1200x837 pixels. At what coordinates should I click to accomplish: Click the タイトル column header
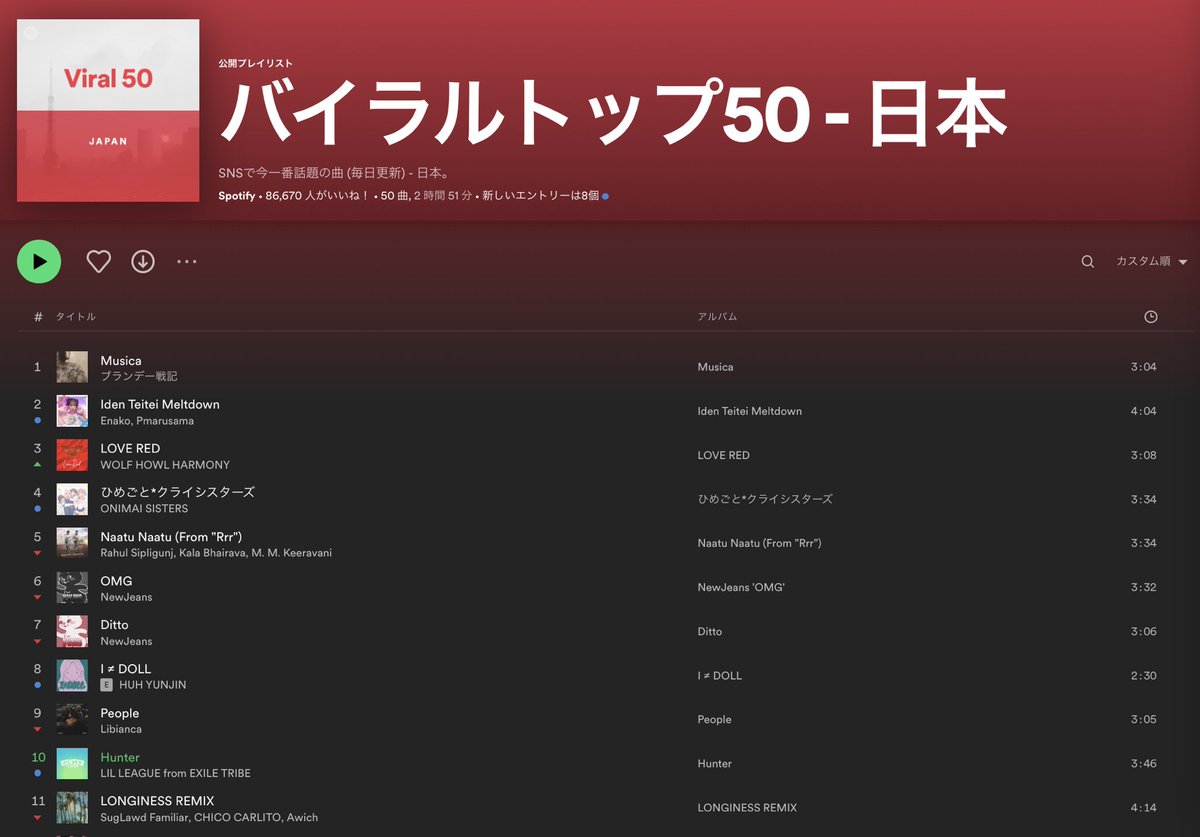coord(75,317)
